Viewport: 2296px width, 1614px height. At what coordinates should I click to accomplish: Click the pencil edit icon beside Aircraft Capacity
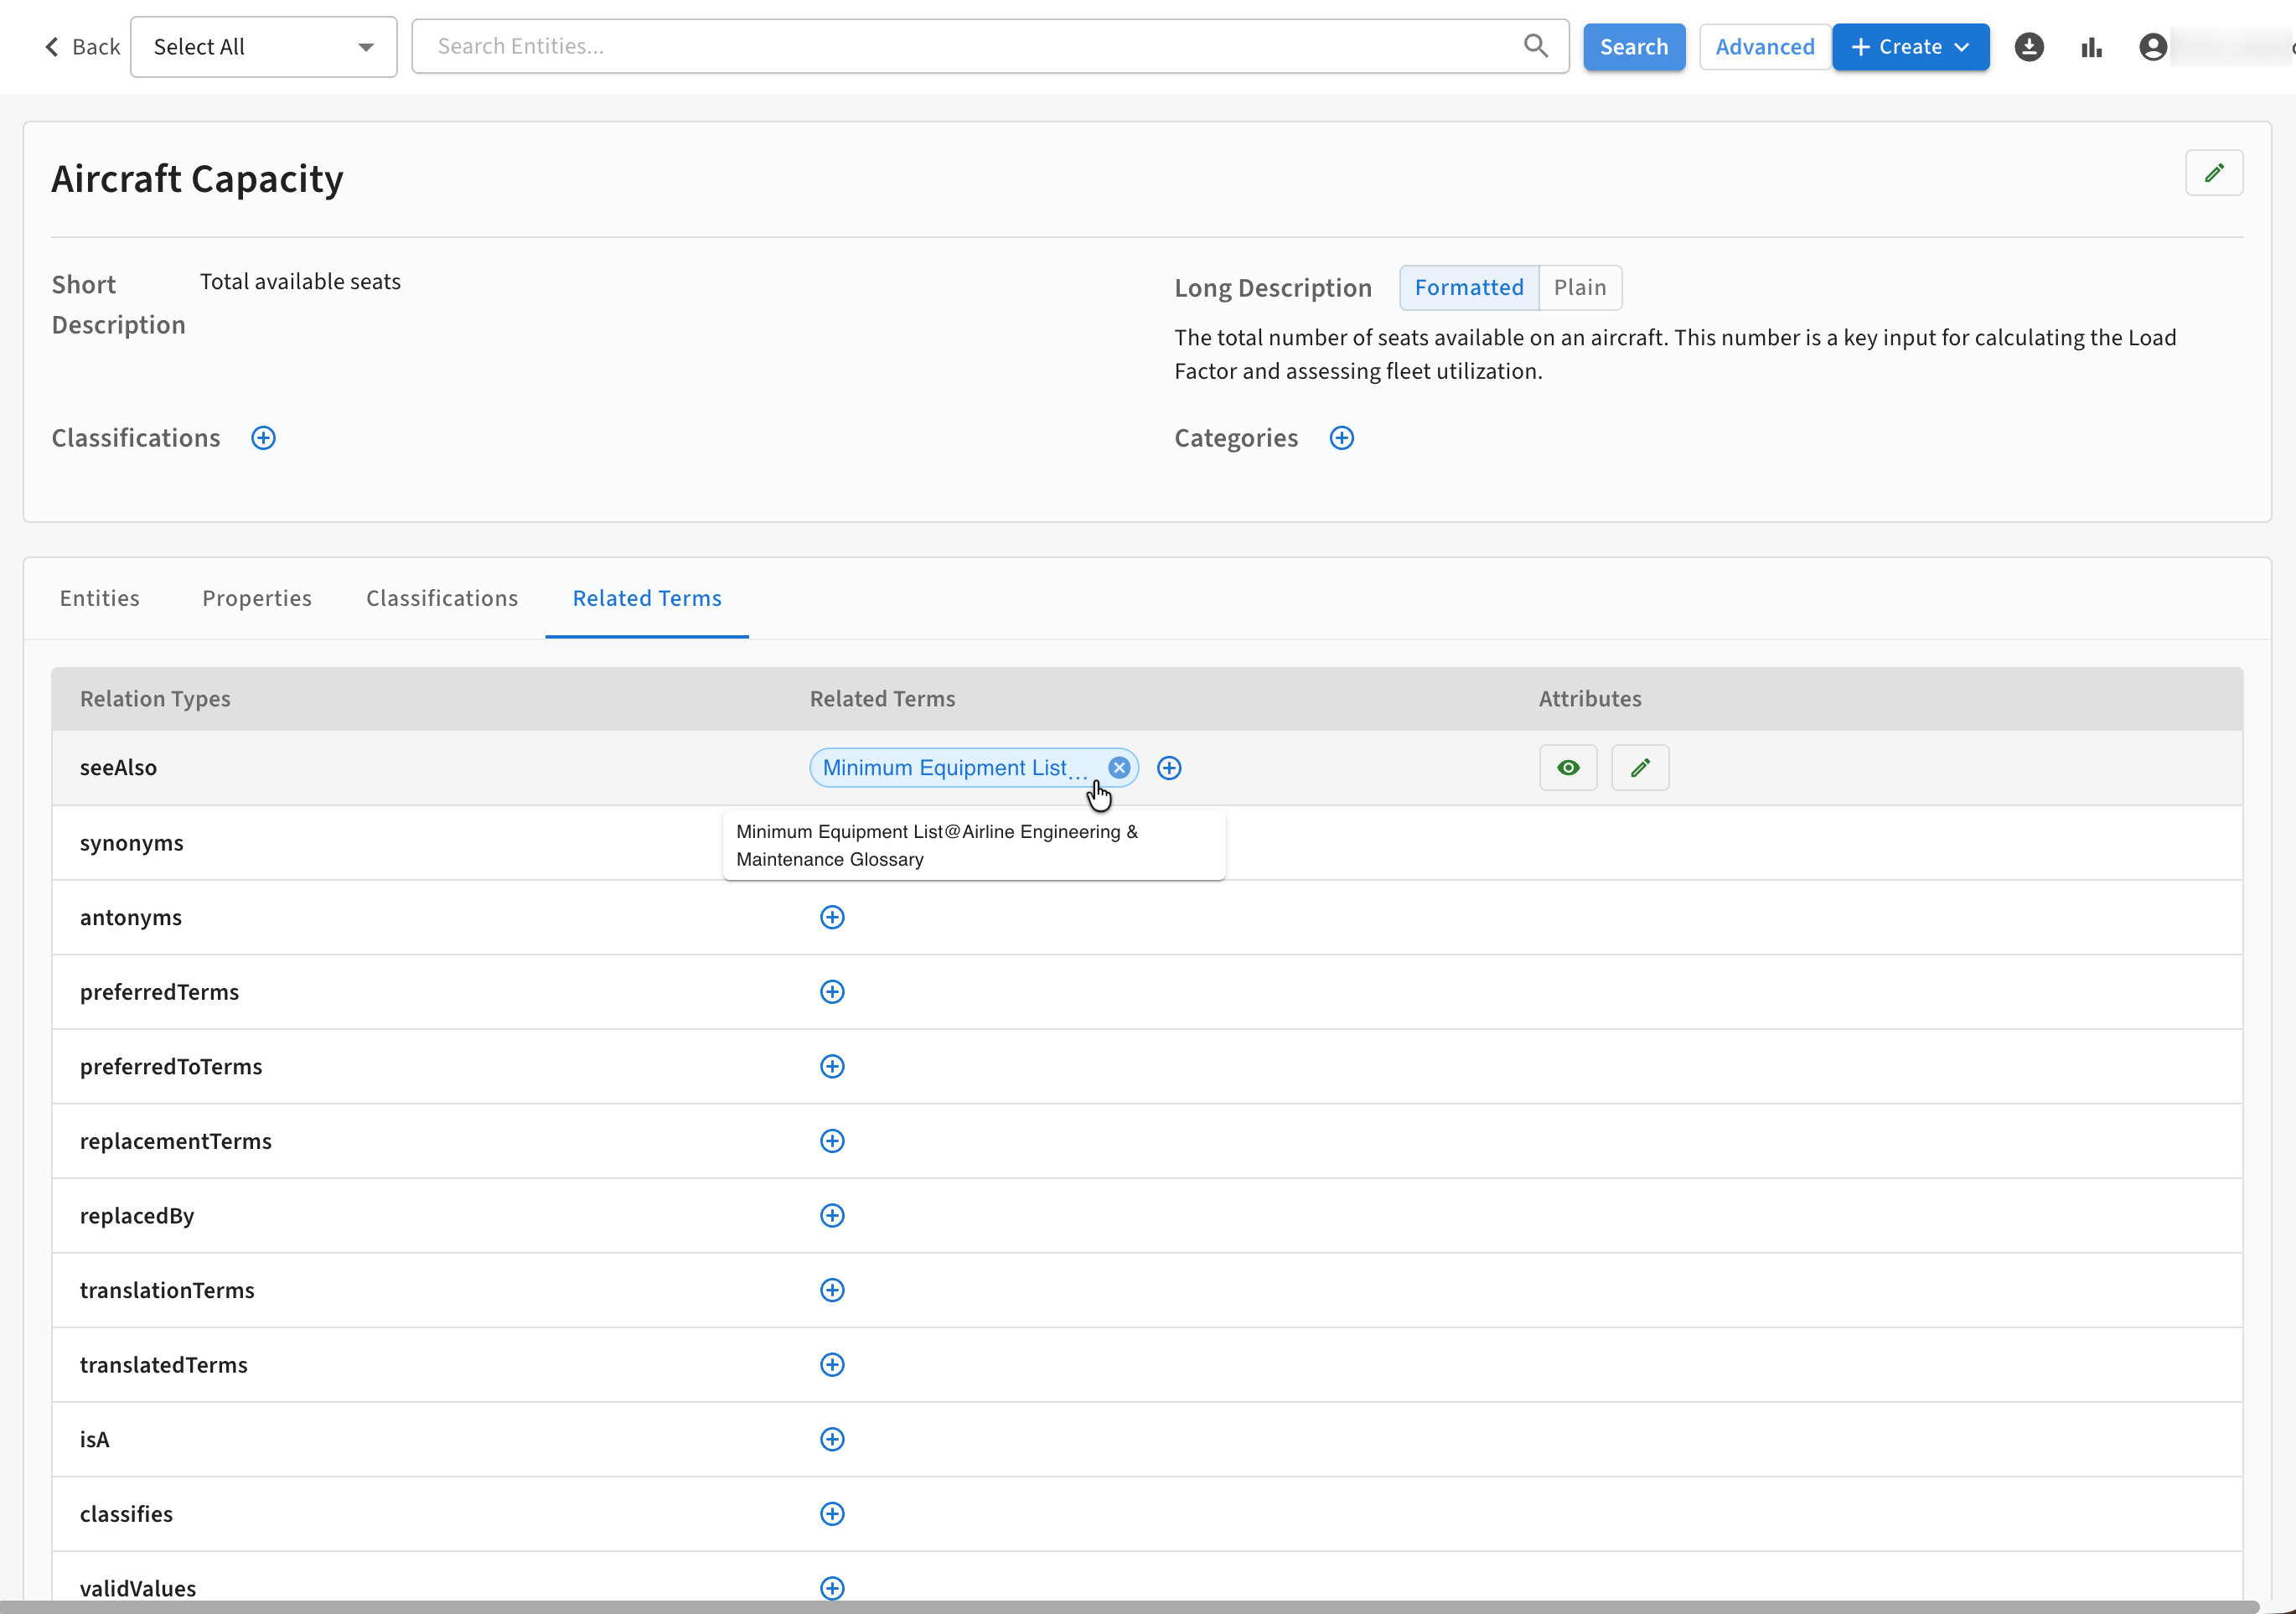tap(2214, 173)
